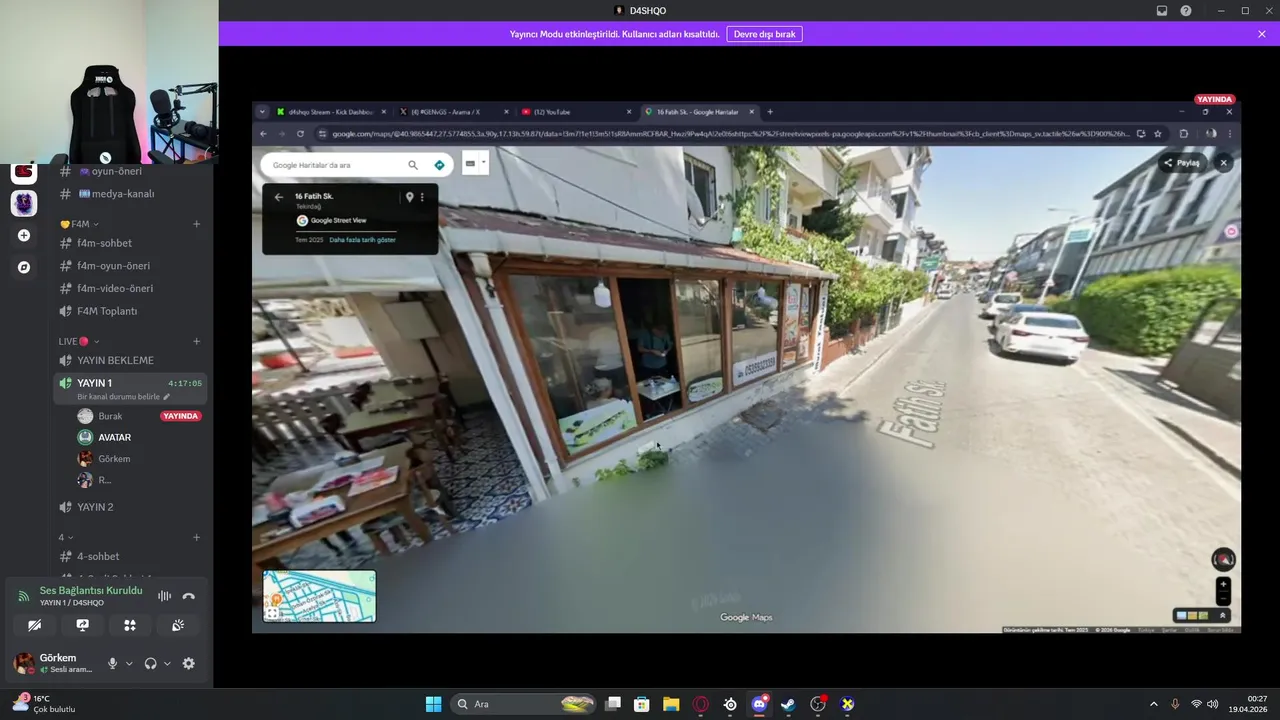The height and width of the screenshot is (720, 1280).
Task: Select 16 Fatih Sk. Google Haritalar tab
Action: pyautogui.click(x=700, y=112)
